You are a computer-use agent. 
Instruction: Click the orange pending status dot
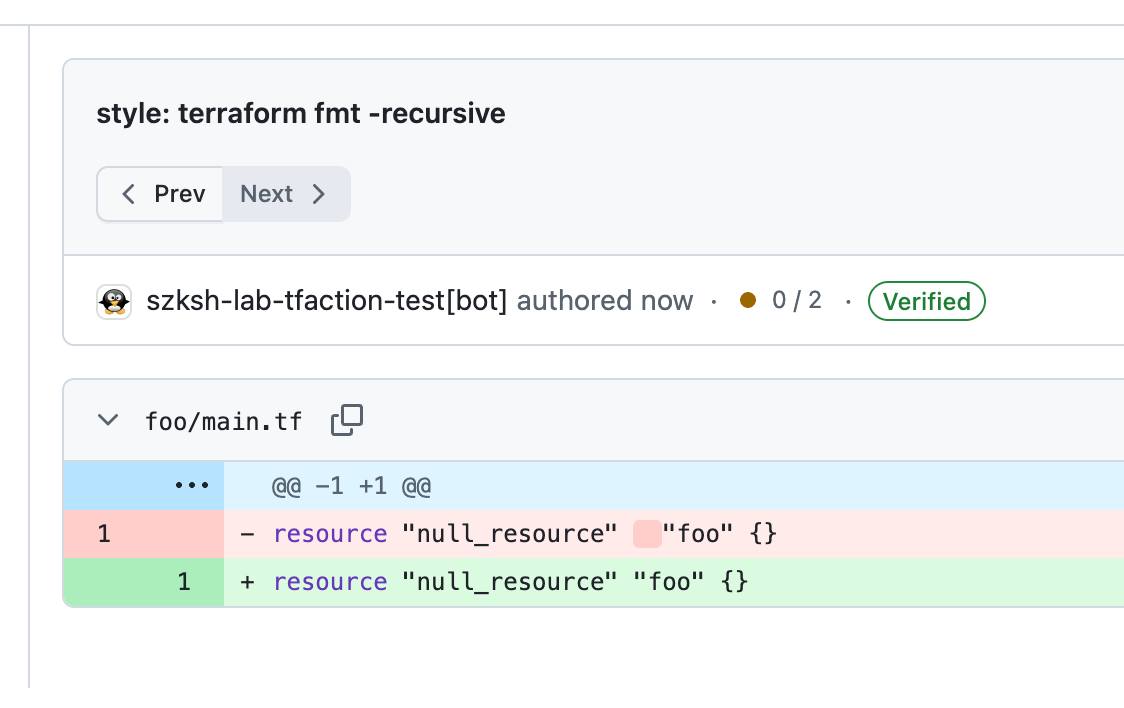click(x=748, y=300)
